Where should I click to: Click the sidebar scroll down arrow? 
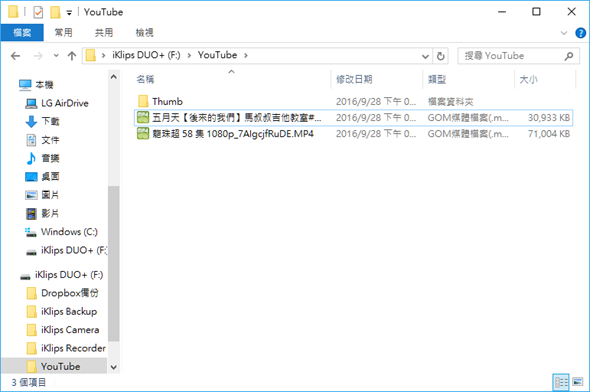114,367
